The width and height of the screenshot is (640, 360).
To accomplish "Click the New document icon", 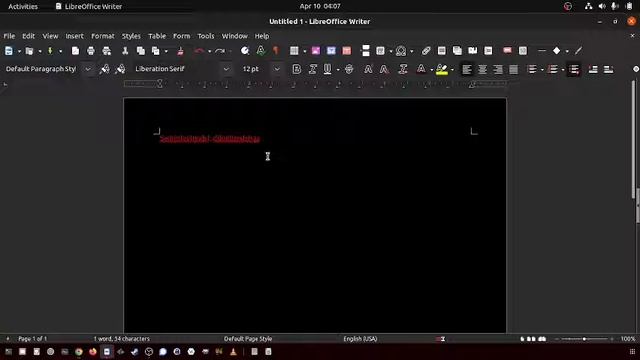I will (9, 51).
